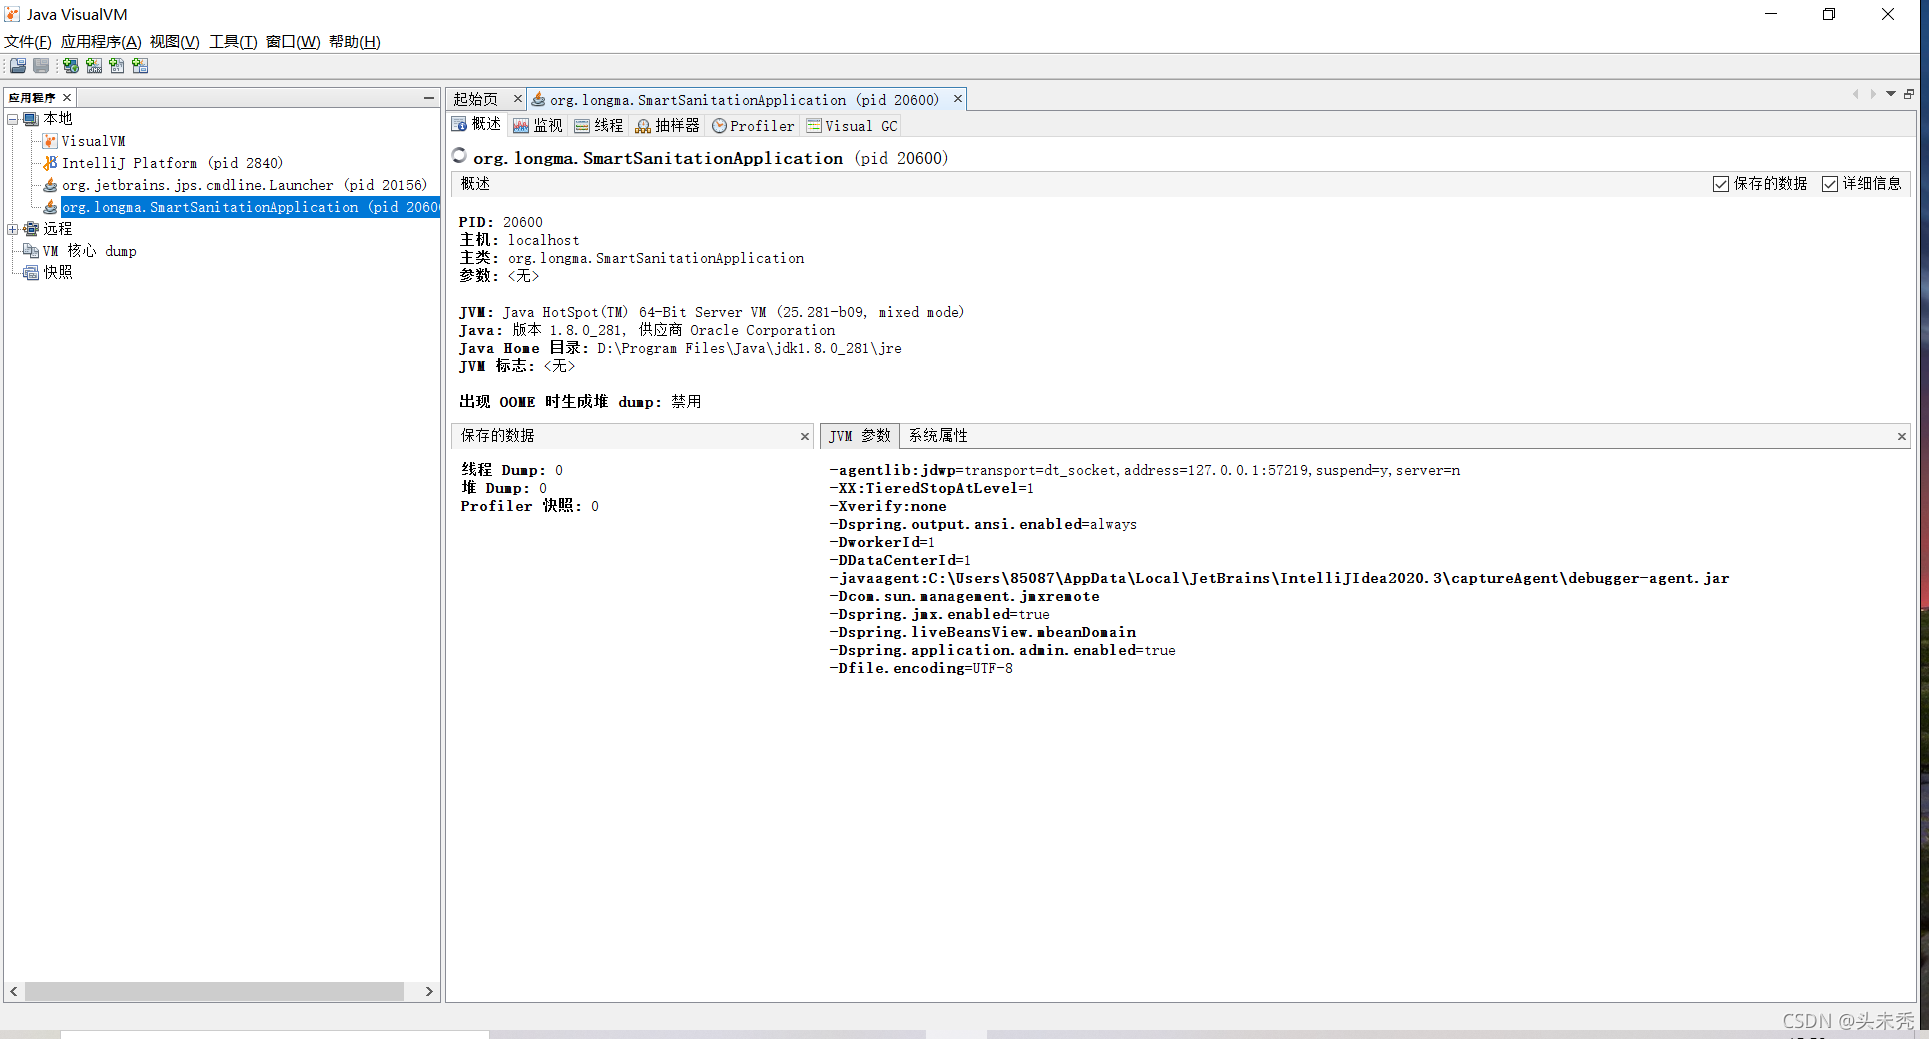Select the VM 核心 dump node
The width and height of the screenshot is (1929, 1039).
90,251
